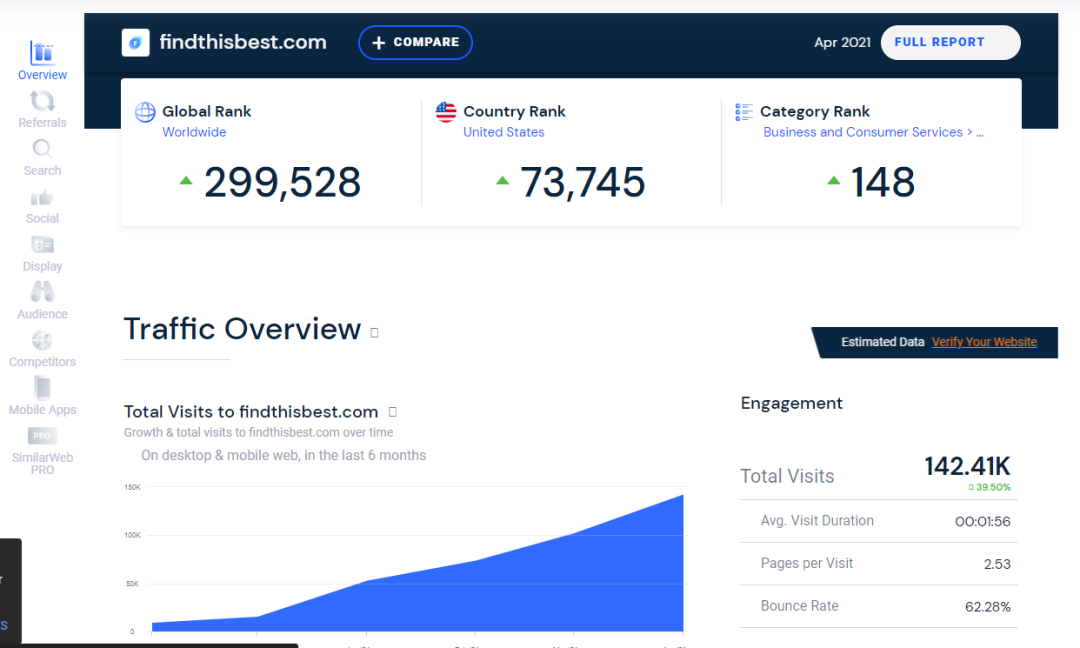Select the Social thumbs-up icon
Image resolution: width=1080 pixels, height=648 pixels.
pos(42,198)
